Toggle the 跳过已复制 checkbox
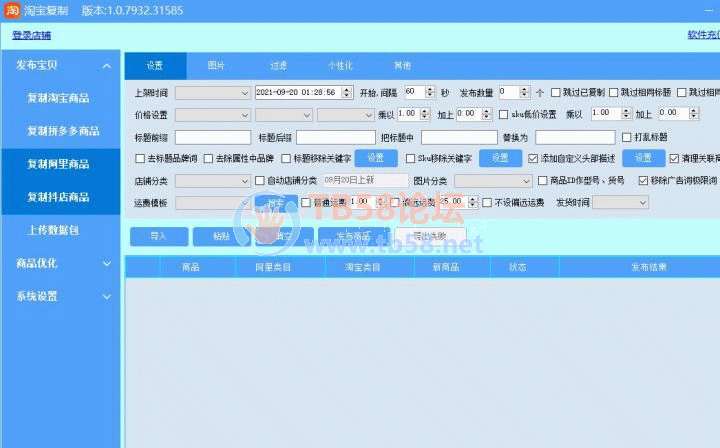Screen dimensions: 720x448 tap(556, 93)
